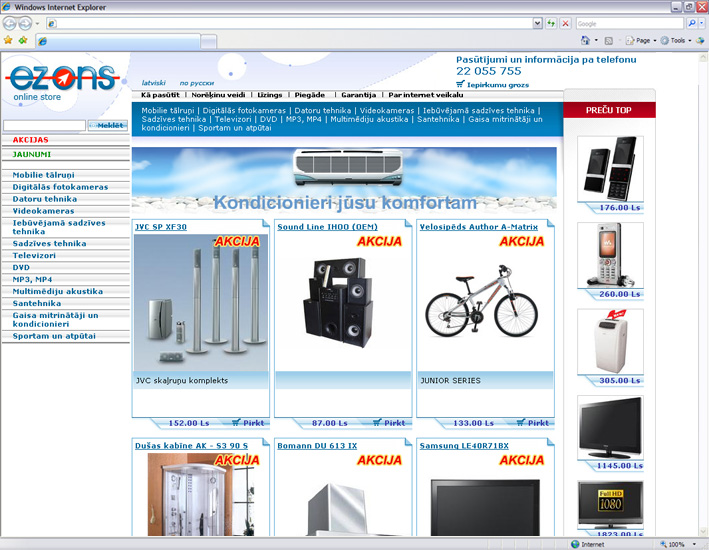Open the Līzings menu item

click(269, 95)
